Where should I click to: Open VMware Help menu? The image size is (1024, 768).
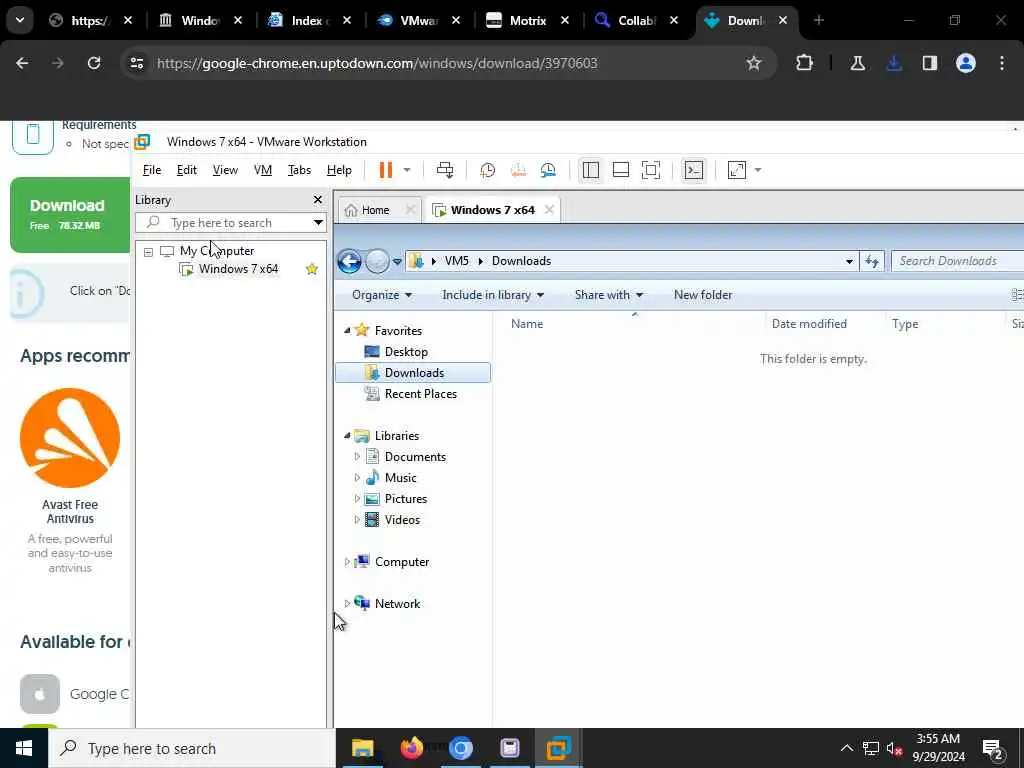coord(339,170)
